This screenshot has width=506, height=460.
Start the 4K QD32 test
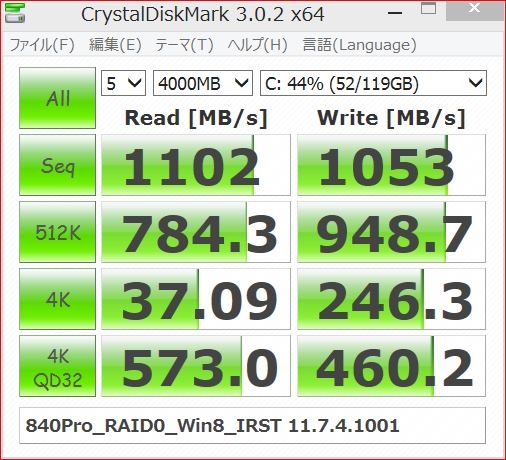pos(58,366)
